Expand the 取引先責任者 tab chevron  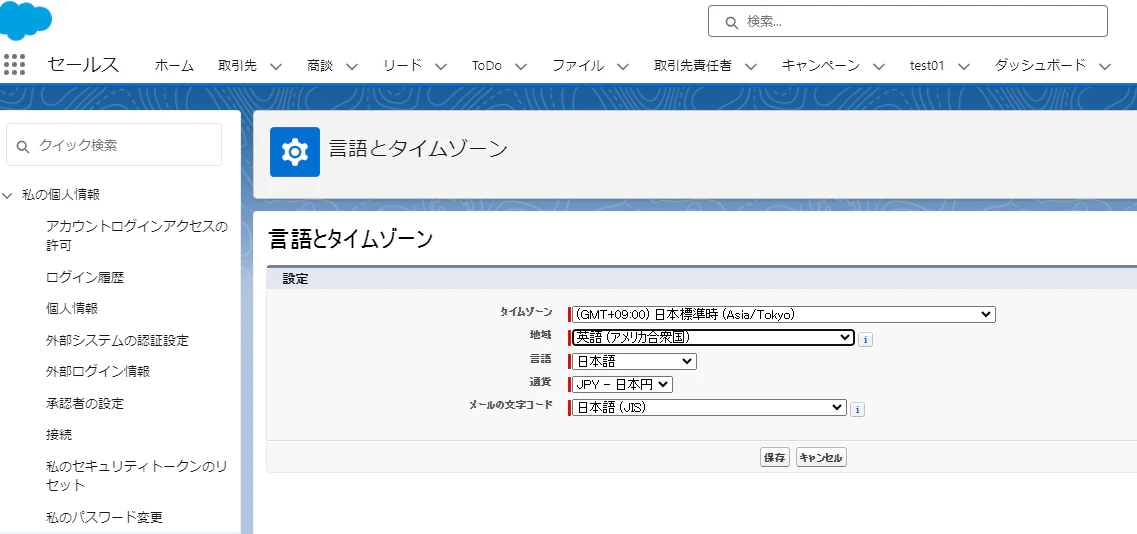[x=751, y=66]
